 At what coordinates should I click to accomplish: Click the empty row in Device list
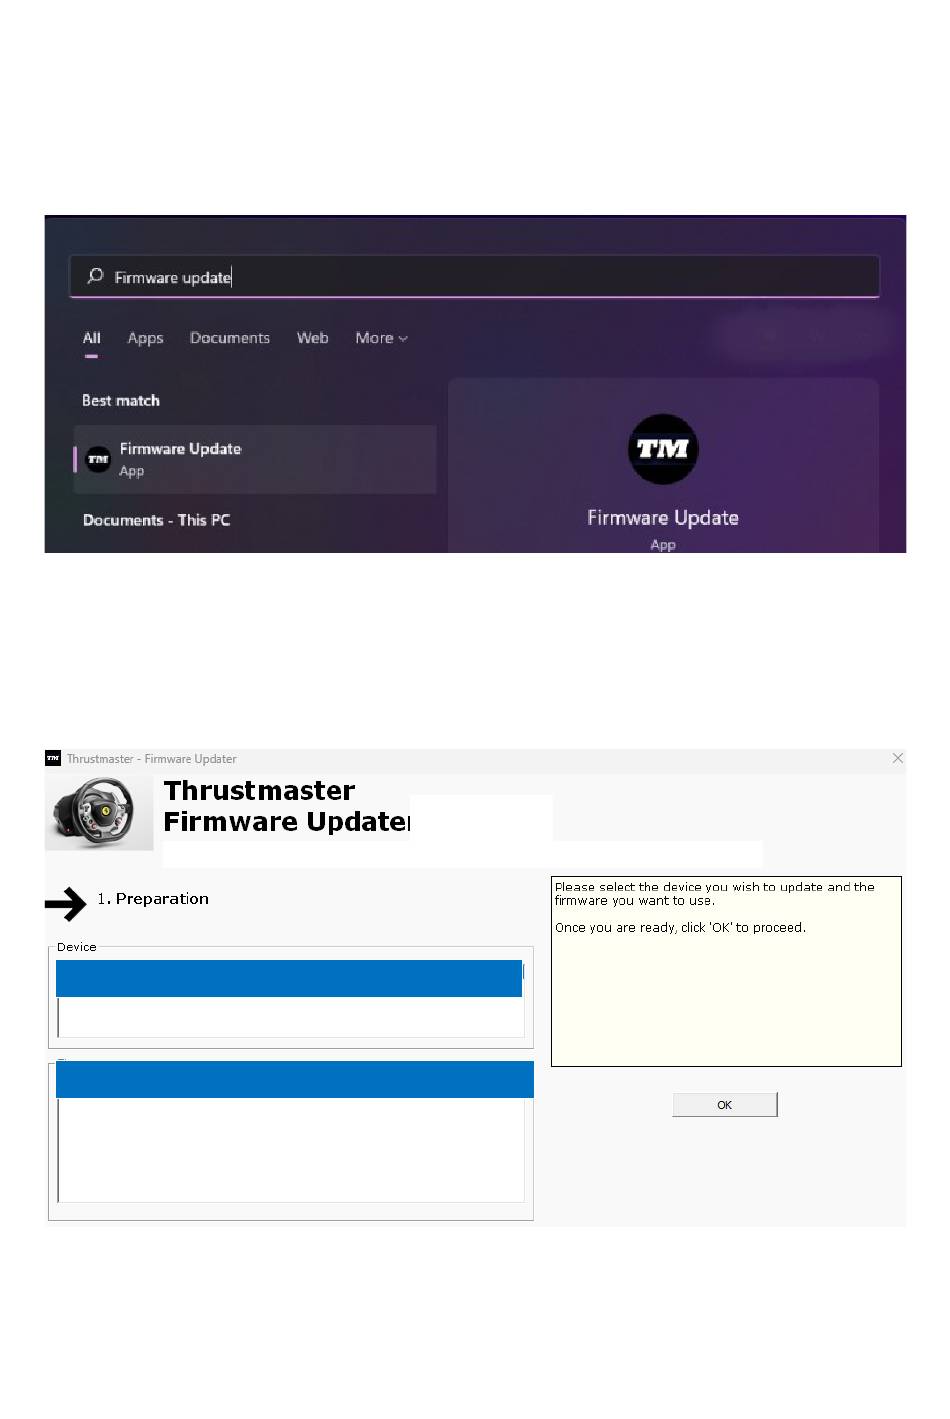[291, 1017]
